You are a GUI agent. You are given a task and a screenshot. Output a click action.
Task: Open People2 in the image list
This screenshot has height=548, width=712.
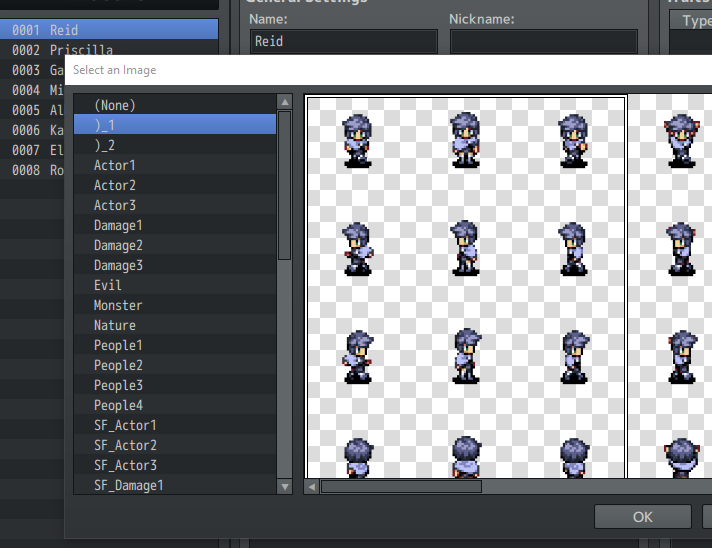pyautogui.click(x=175, y=365)
